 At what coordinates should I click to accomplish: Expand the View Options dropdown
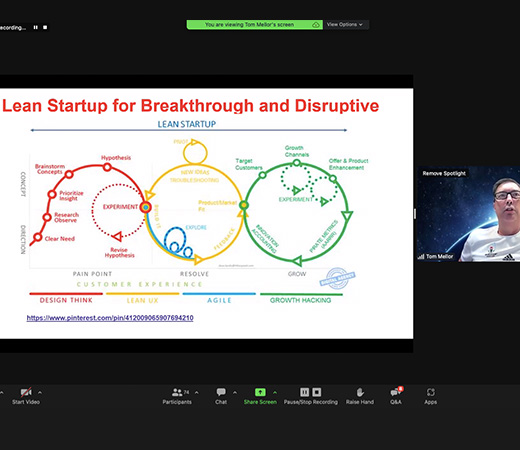pos(346,25)
